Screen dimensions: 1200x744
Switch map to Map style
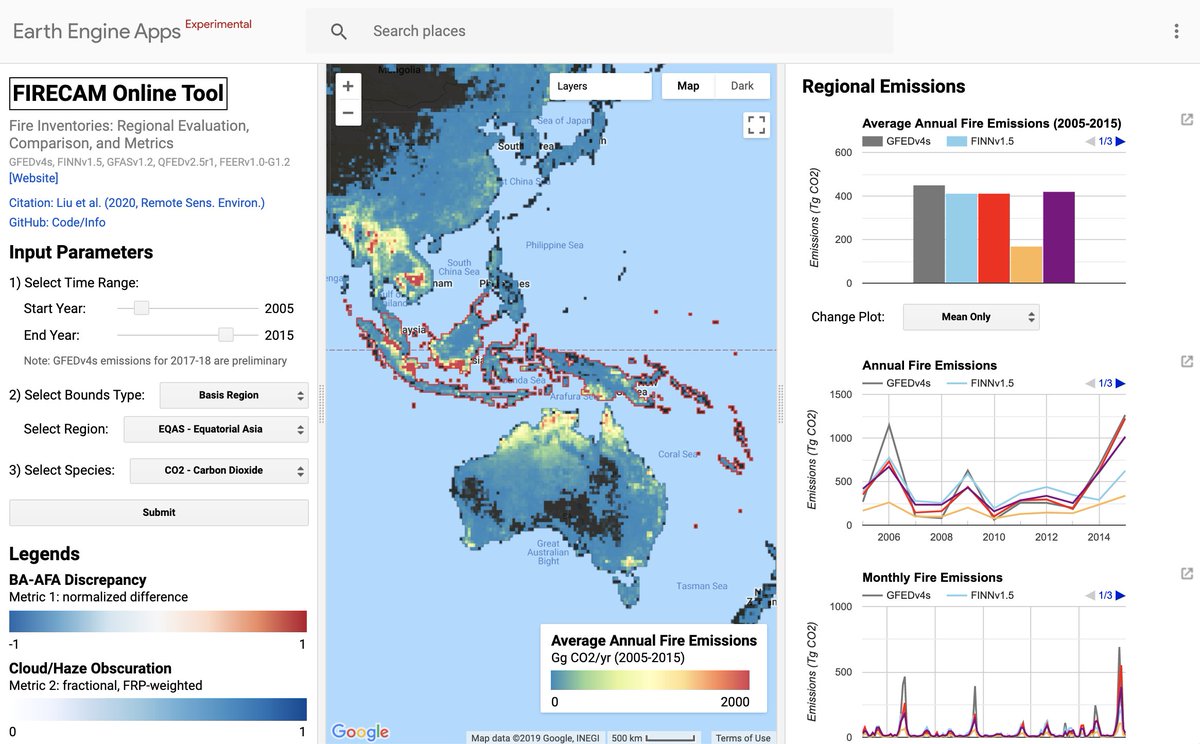(x=688, y=86)
